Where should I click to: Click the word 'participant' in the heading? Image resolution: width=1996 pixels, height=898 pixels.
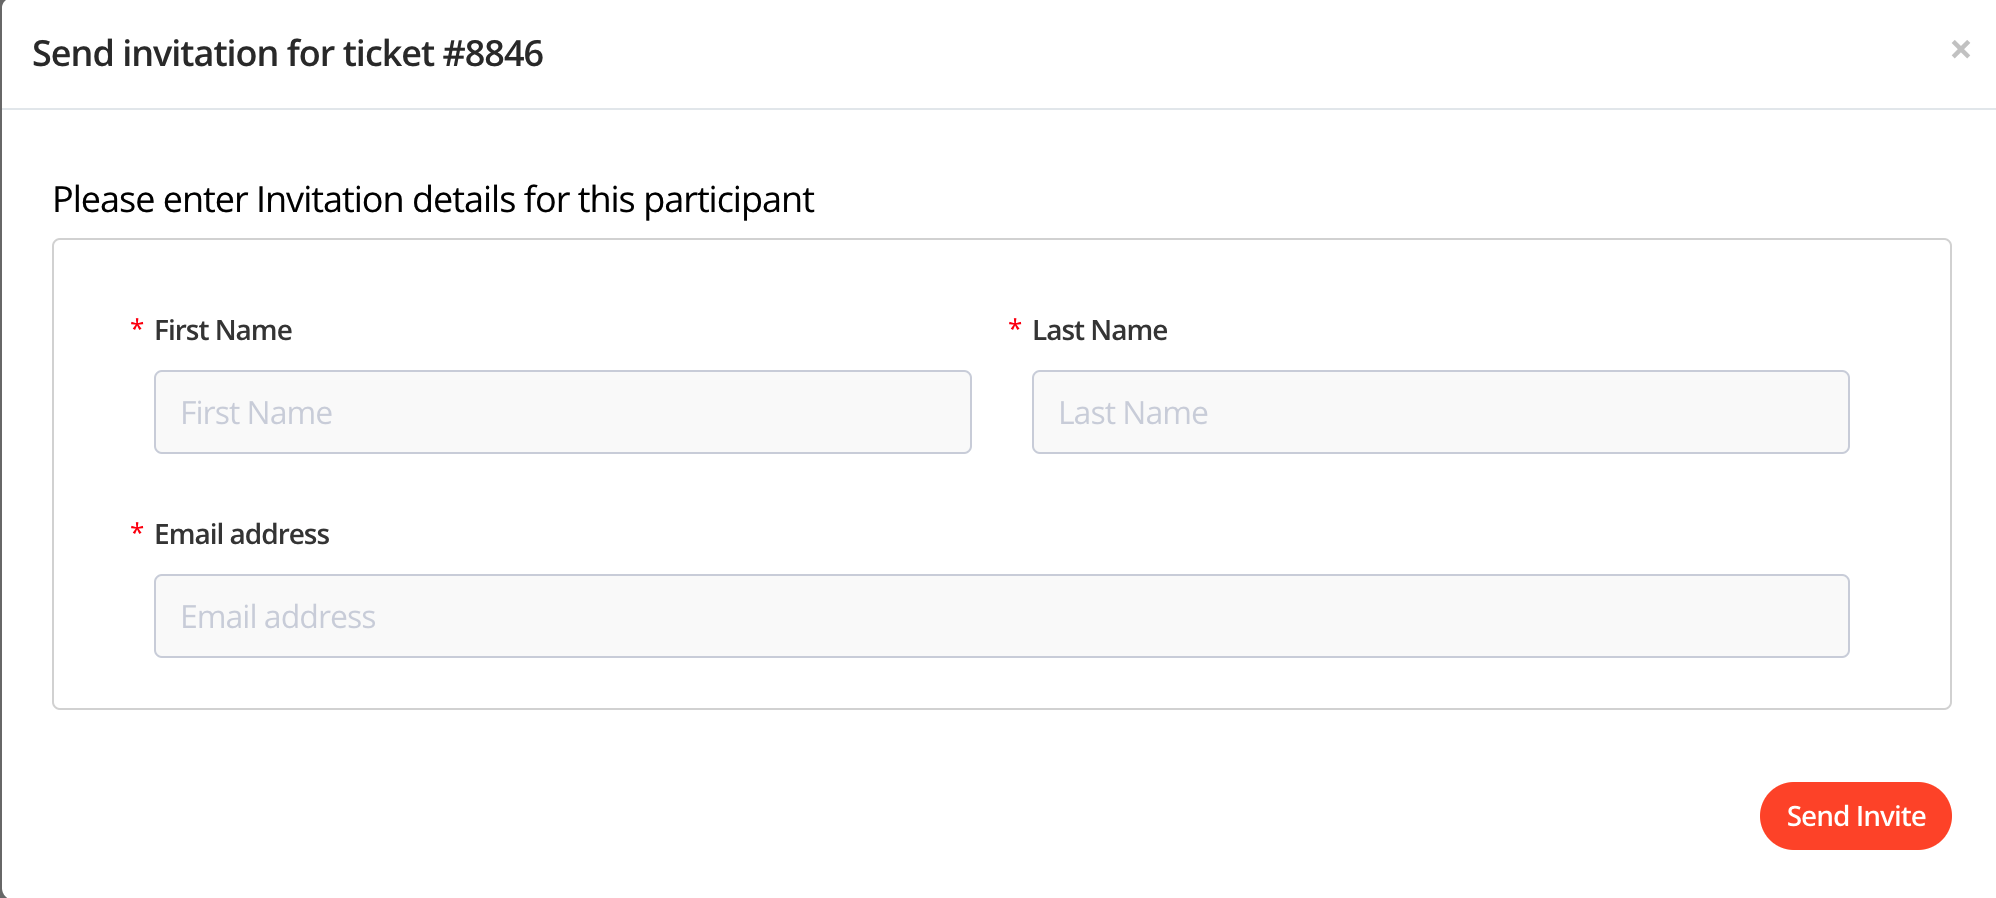pyautogui.click(x=729, y=199)
